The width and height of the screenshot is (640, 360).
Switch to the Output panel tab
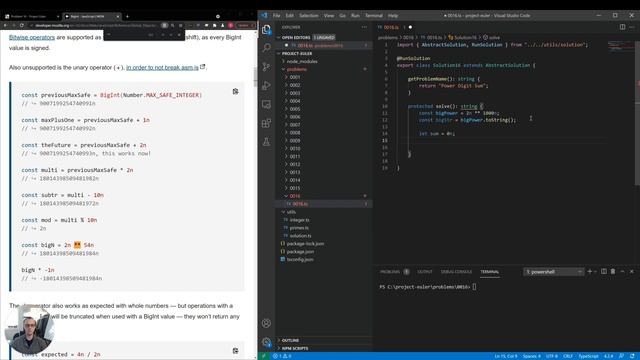point(424,272)
